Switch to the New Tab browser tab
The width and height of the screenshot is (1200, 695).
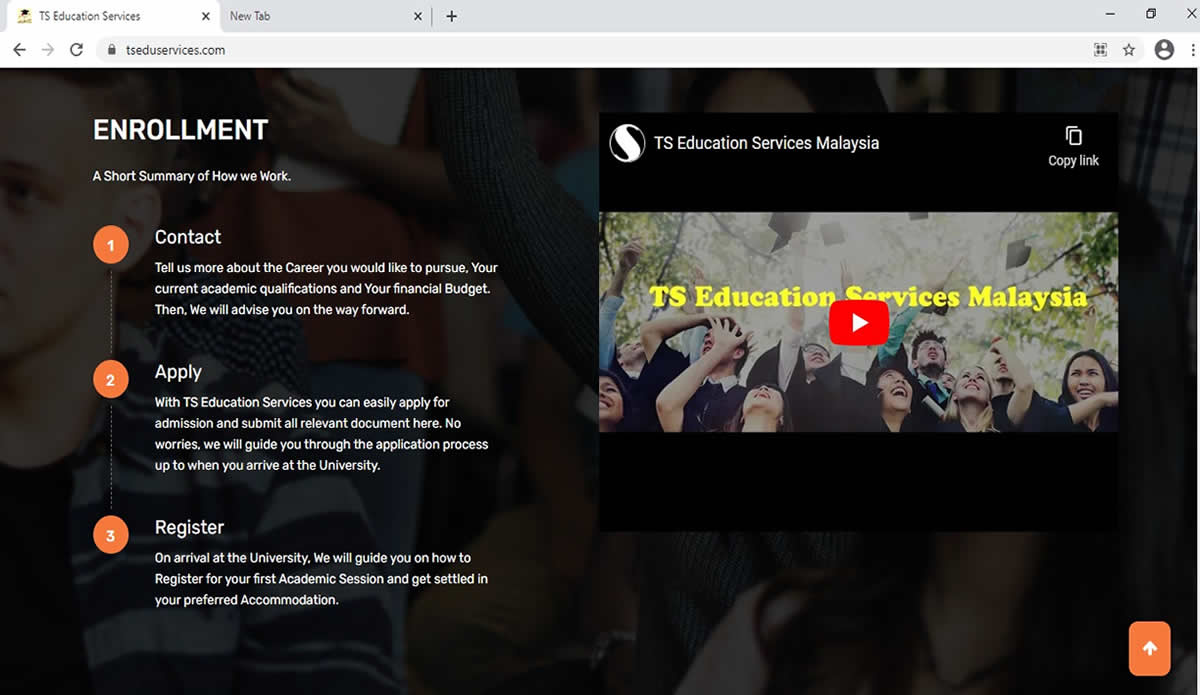320,16
